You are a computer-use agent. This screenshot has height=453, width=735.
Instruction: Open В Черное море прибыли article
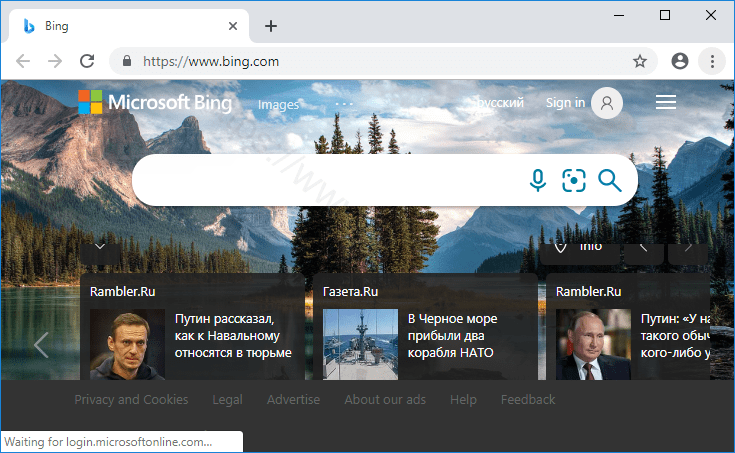pyautogui.click(x=452, y=336)
